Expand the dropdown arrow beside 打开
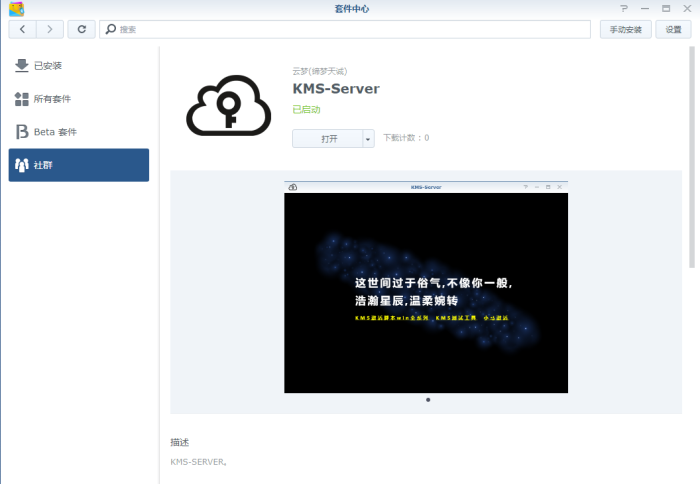The width and height of the screenshot is (700, 484). click(x=368, y=139)
